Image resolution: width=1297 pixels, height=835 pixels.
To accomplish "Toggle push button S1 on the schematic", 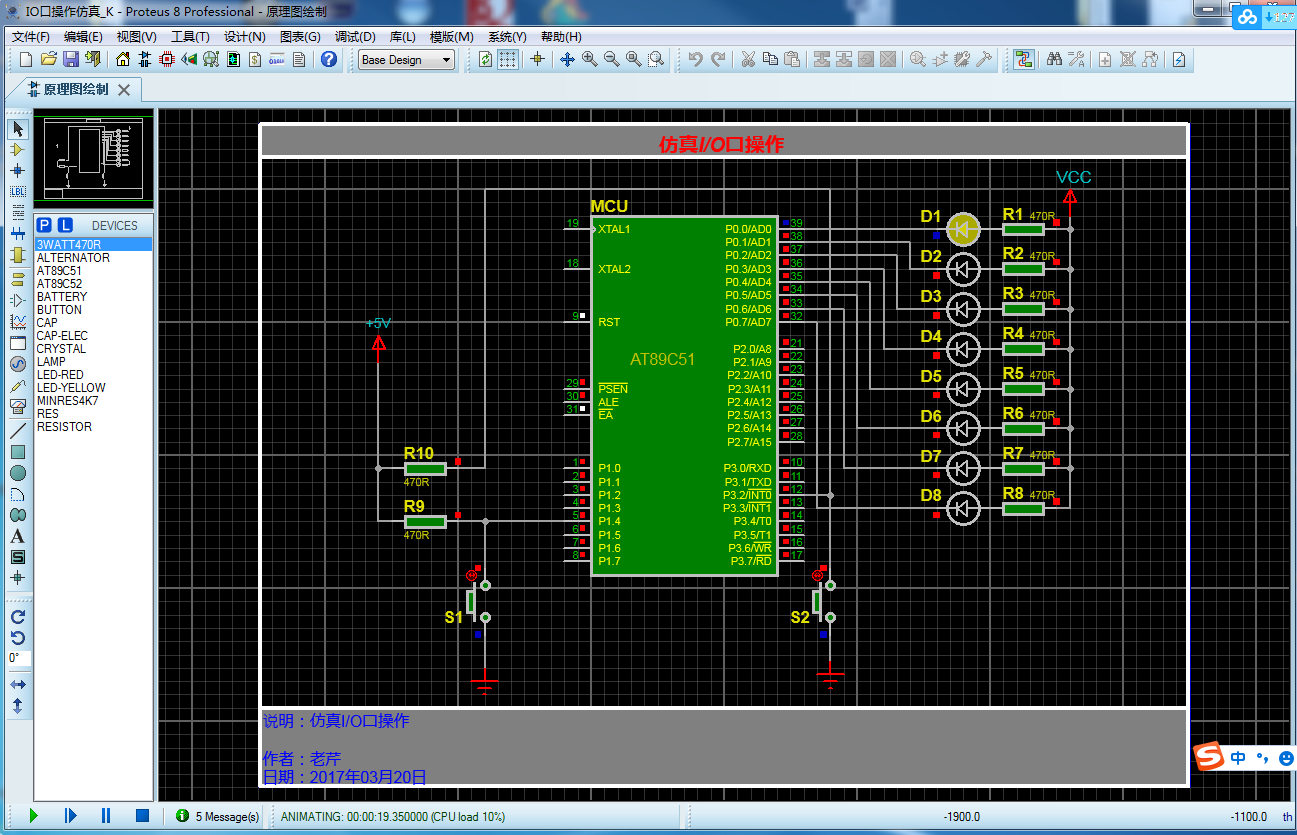I will click(478, 600).
